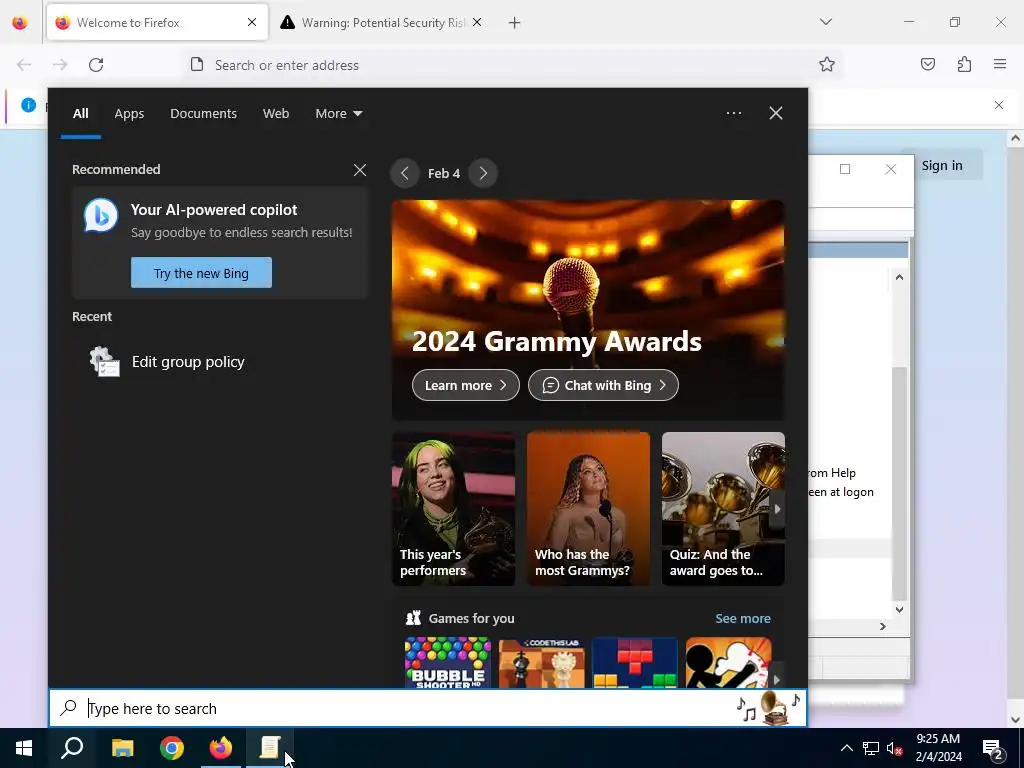This screenshot has height=768, width=1024.
Task: Open network status tray icon
Action: 871,748
